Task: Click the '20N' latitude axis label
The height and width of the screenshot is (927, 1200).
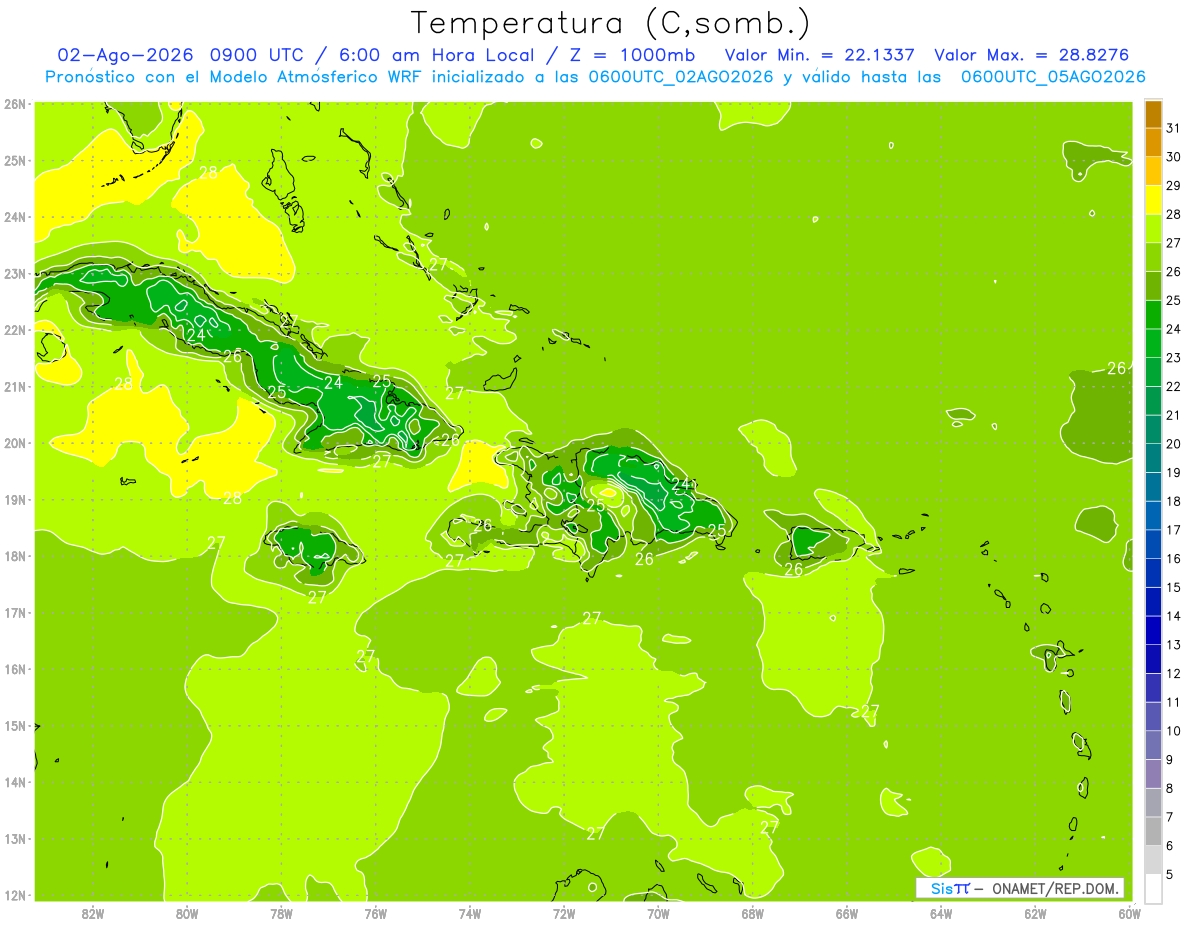Action: [x=15, y=443]
